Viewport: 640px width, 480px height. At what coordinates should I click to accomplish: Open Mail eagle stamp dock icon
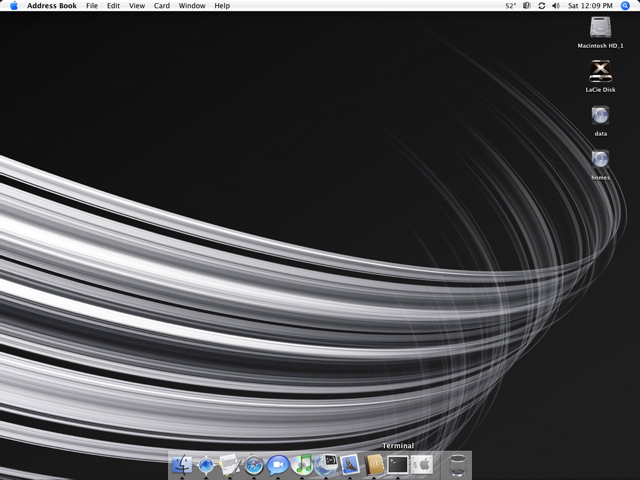click(350, 464)
